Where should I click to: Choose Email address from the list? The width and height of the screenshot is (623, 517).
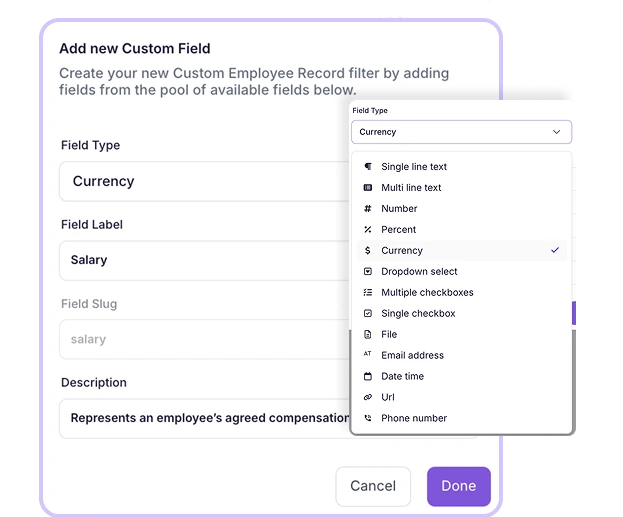tap(412, 355)
